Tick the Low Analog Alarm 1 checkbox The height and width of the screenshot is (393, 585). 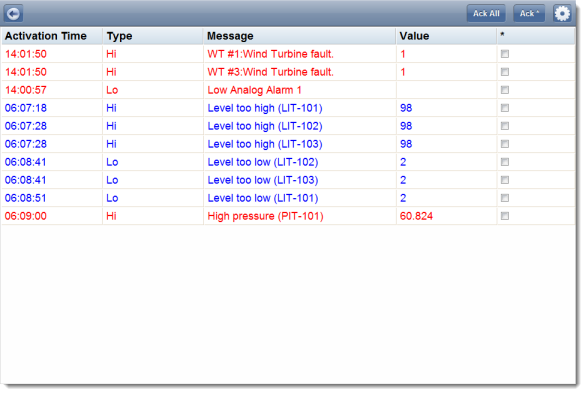(x=505, y=90)
